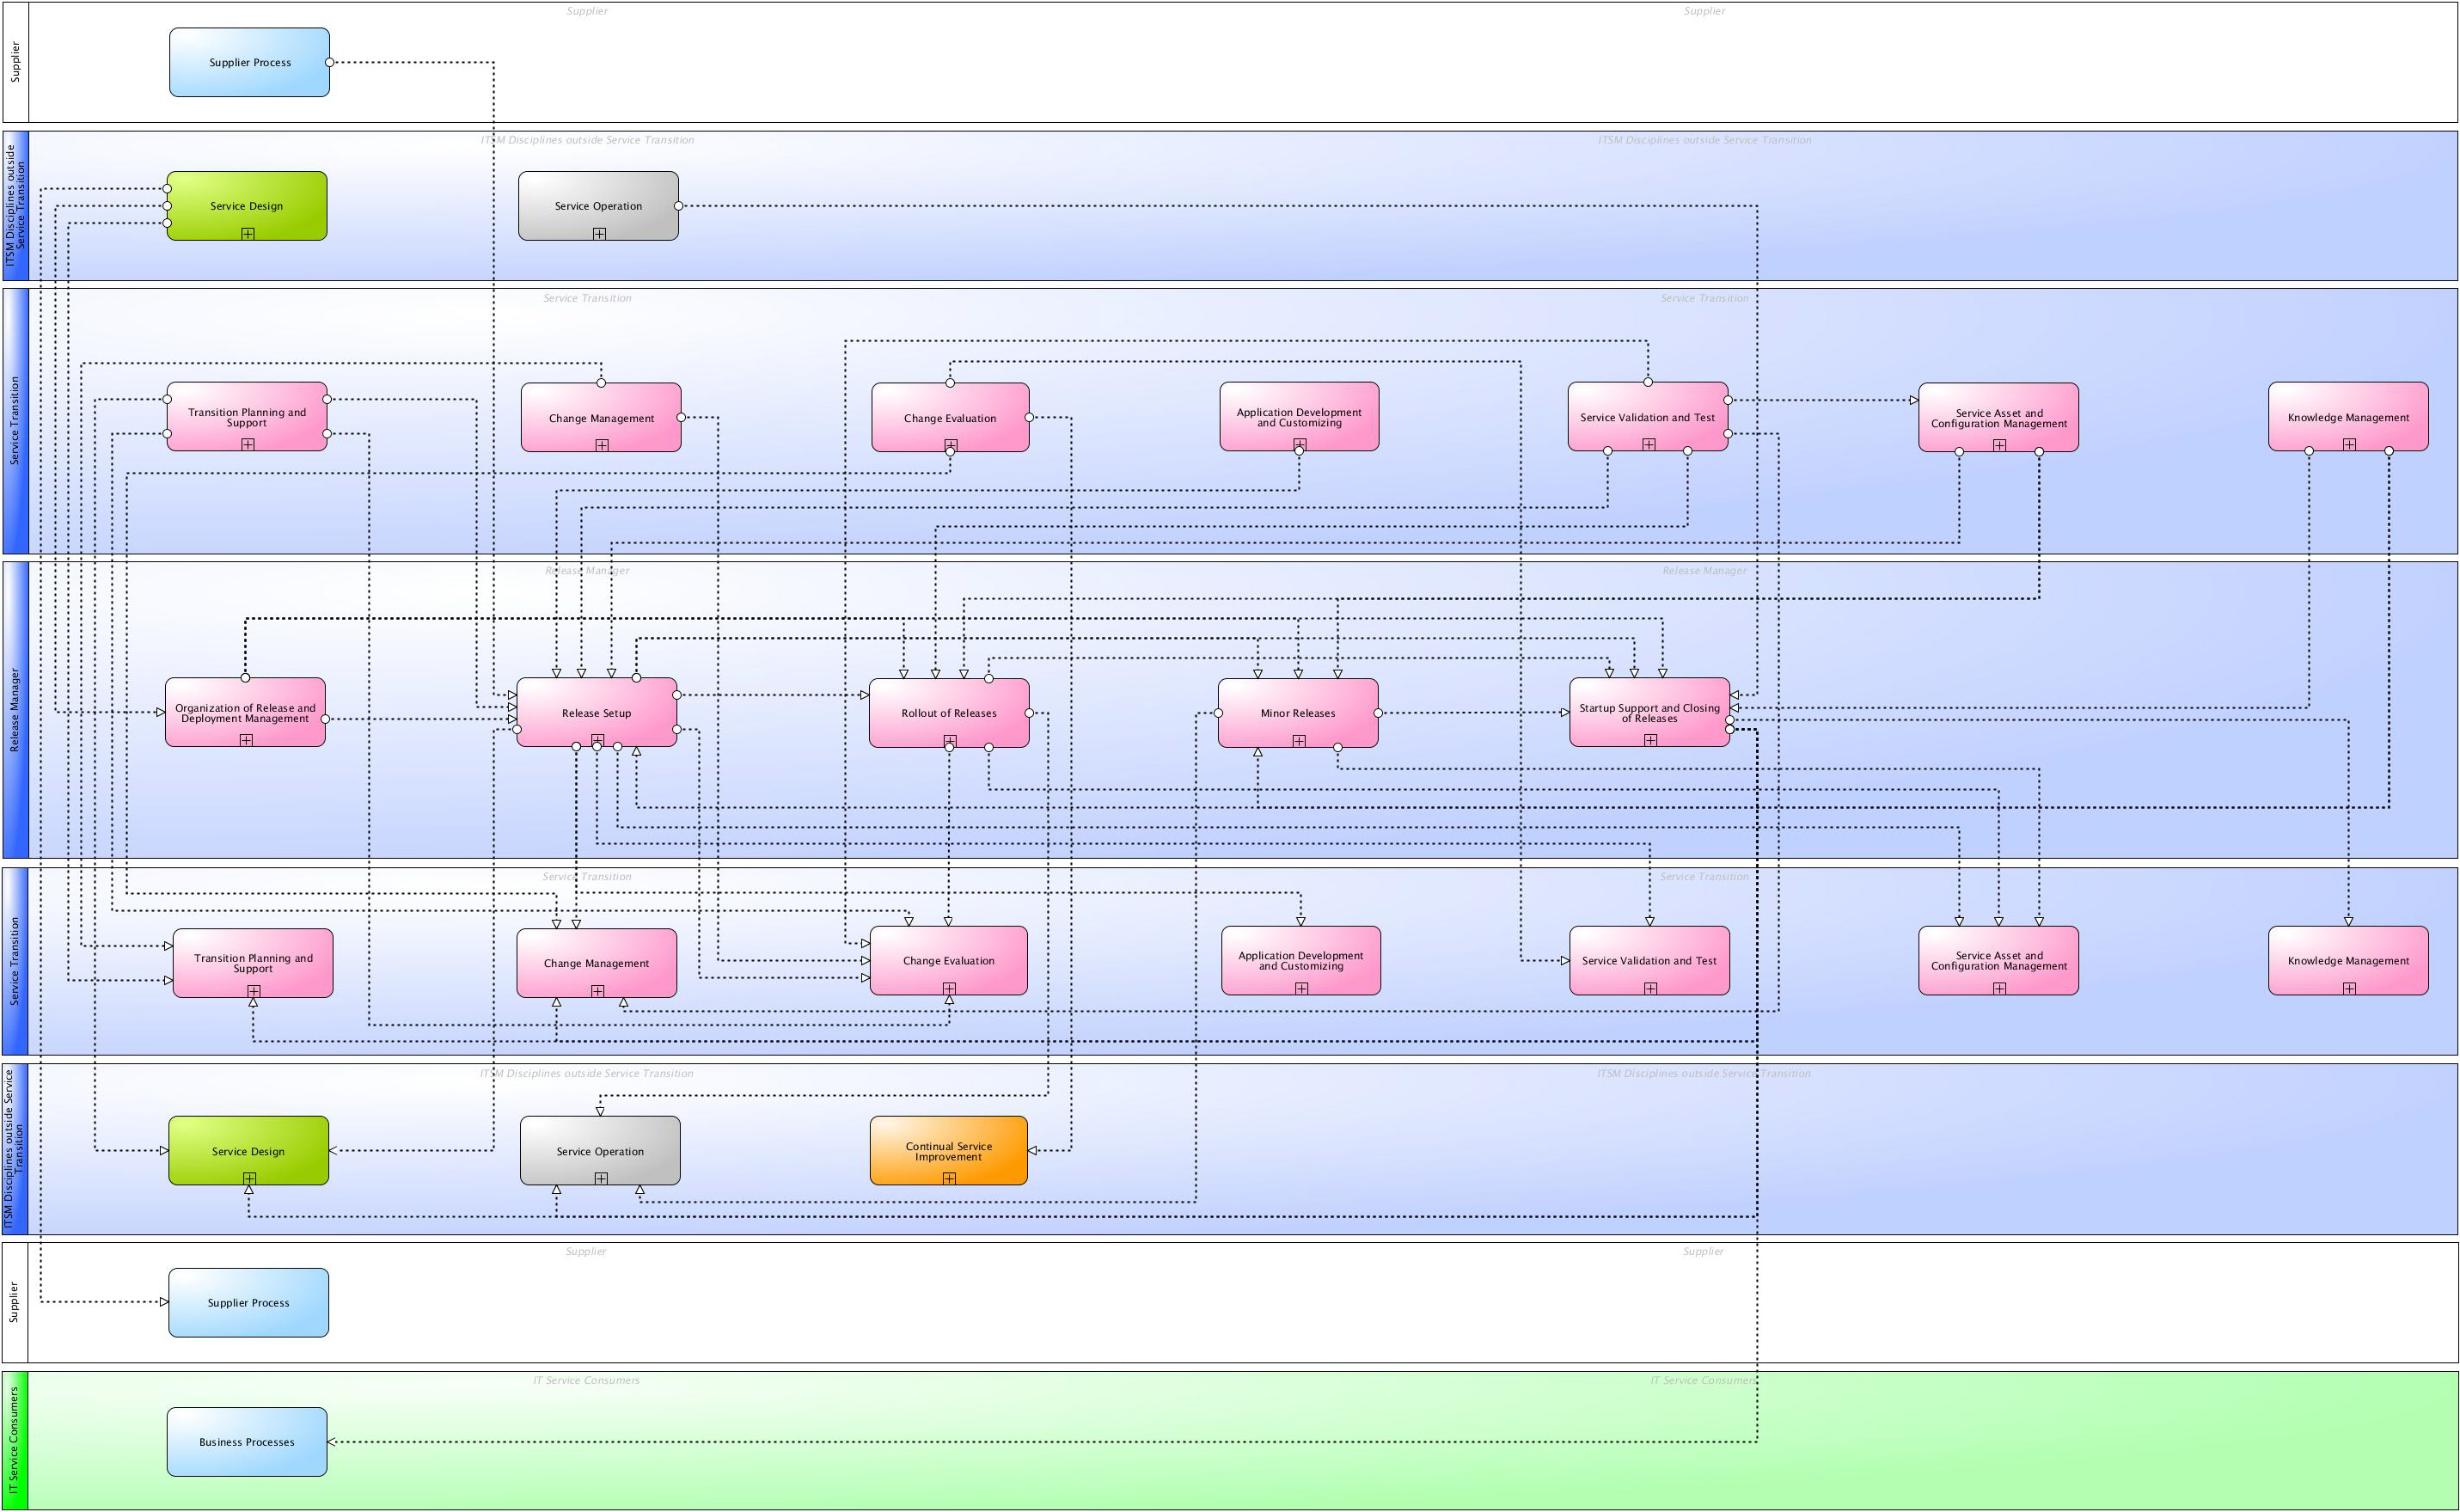Select the Business Processes box
2460x1512 pixels.
click(x=246, y=1441)
